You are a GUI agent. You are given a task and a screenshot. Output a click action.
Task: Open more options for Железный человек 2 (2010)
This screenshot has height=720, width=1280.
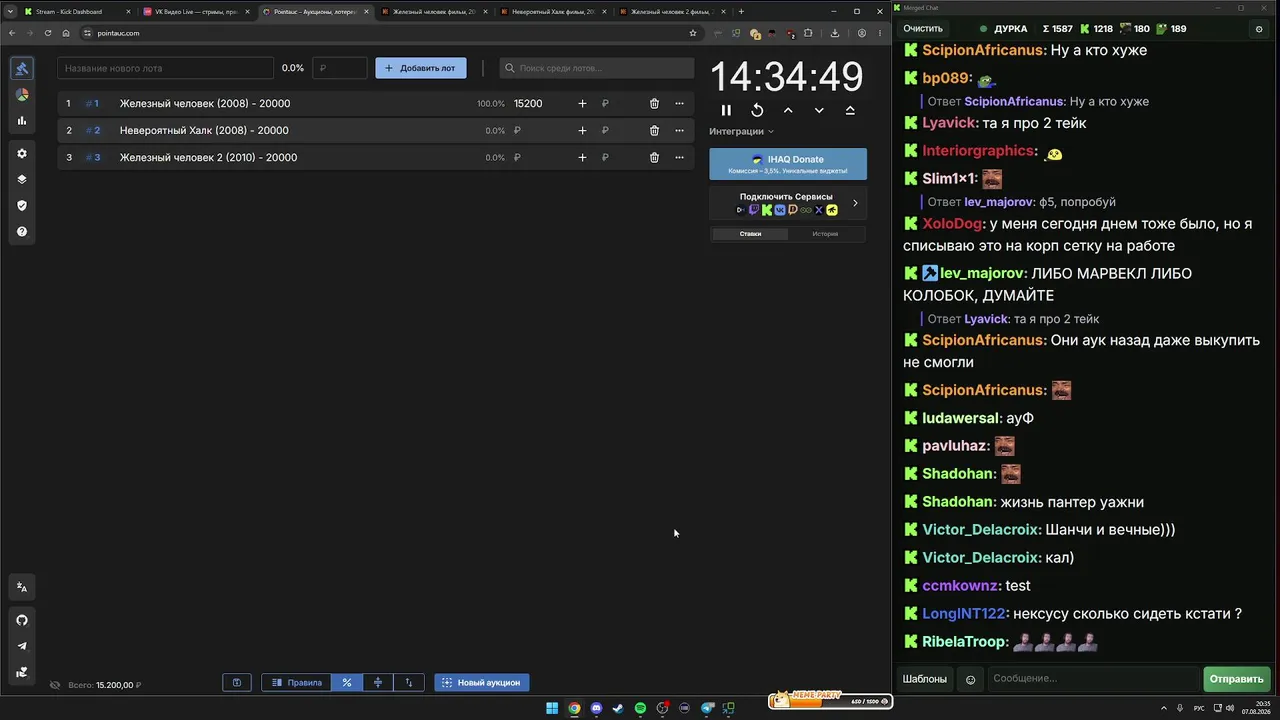tap(679, 157)
